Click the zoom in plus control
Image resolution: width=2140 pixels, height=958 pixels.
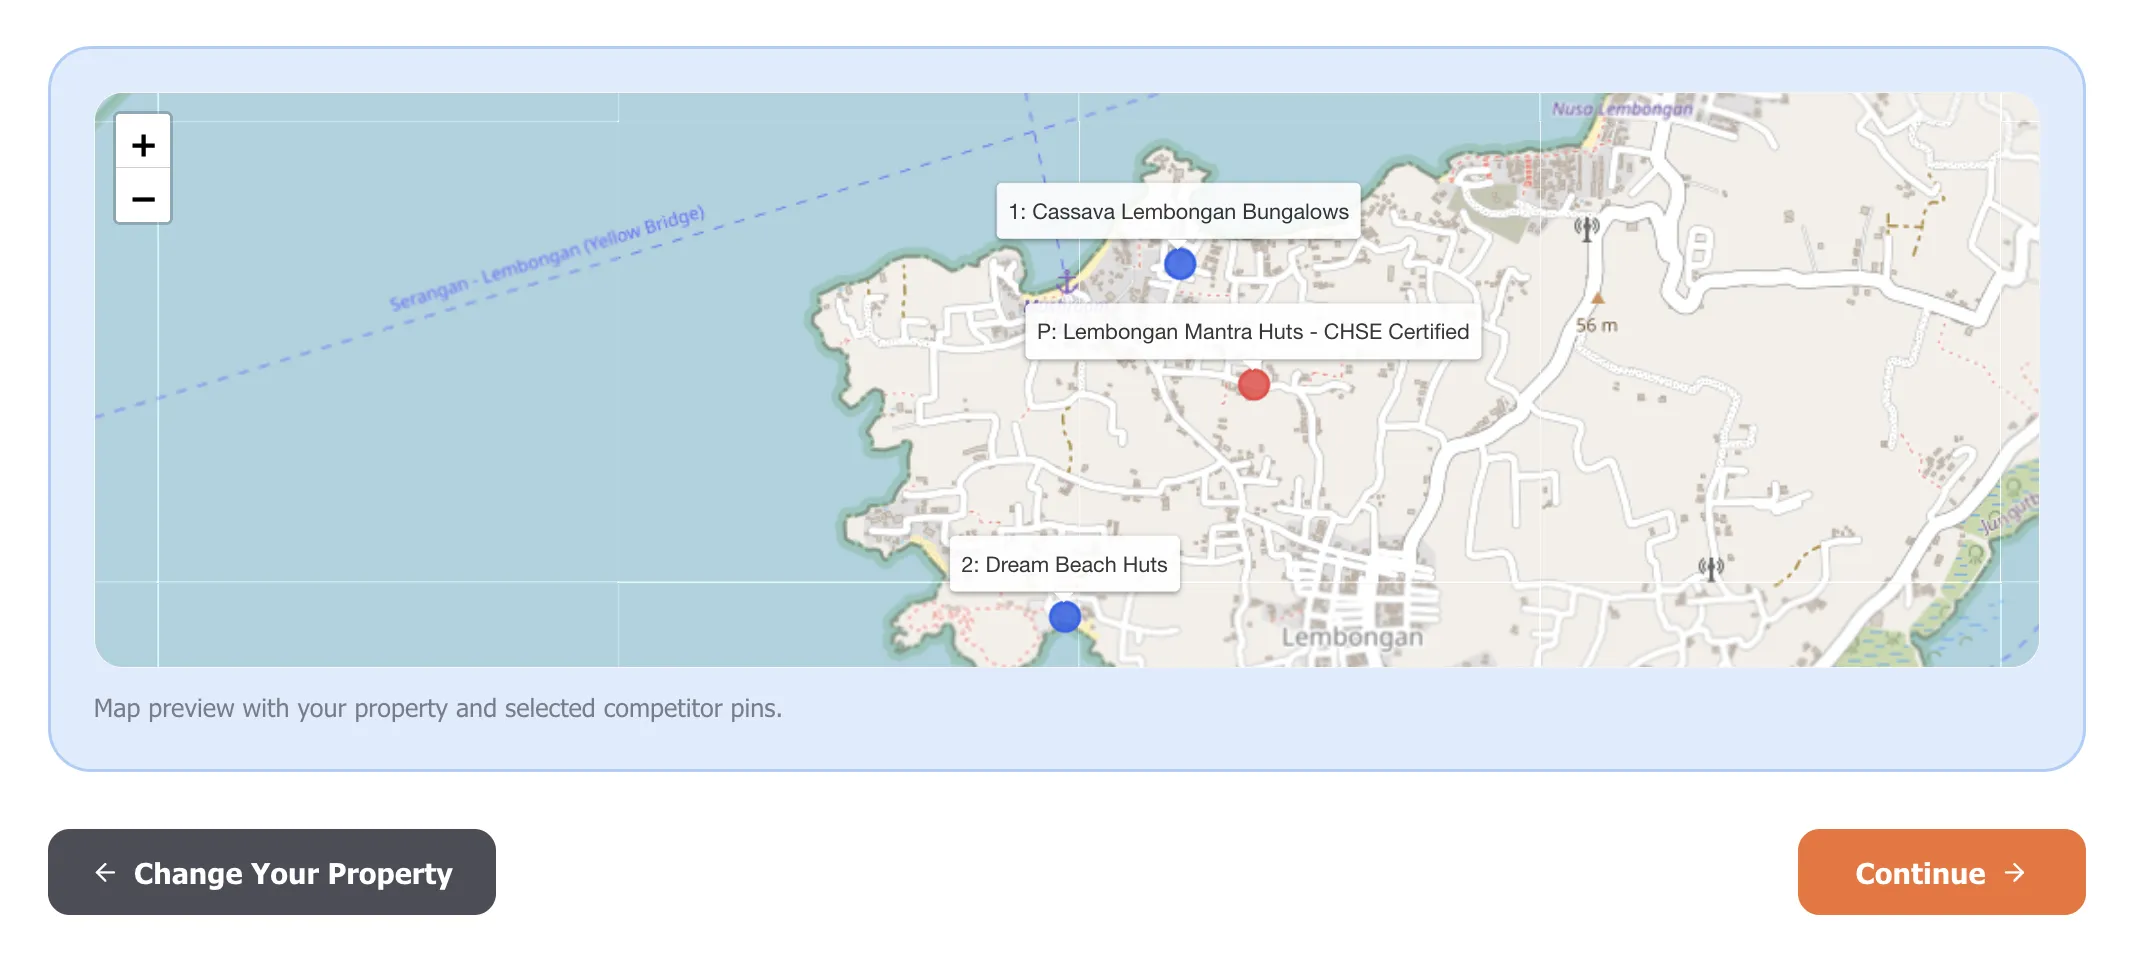[x=143, y=144]
